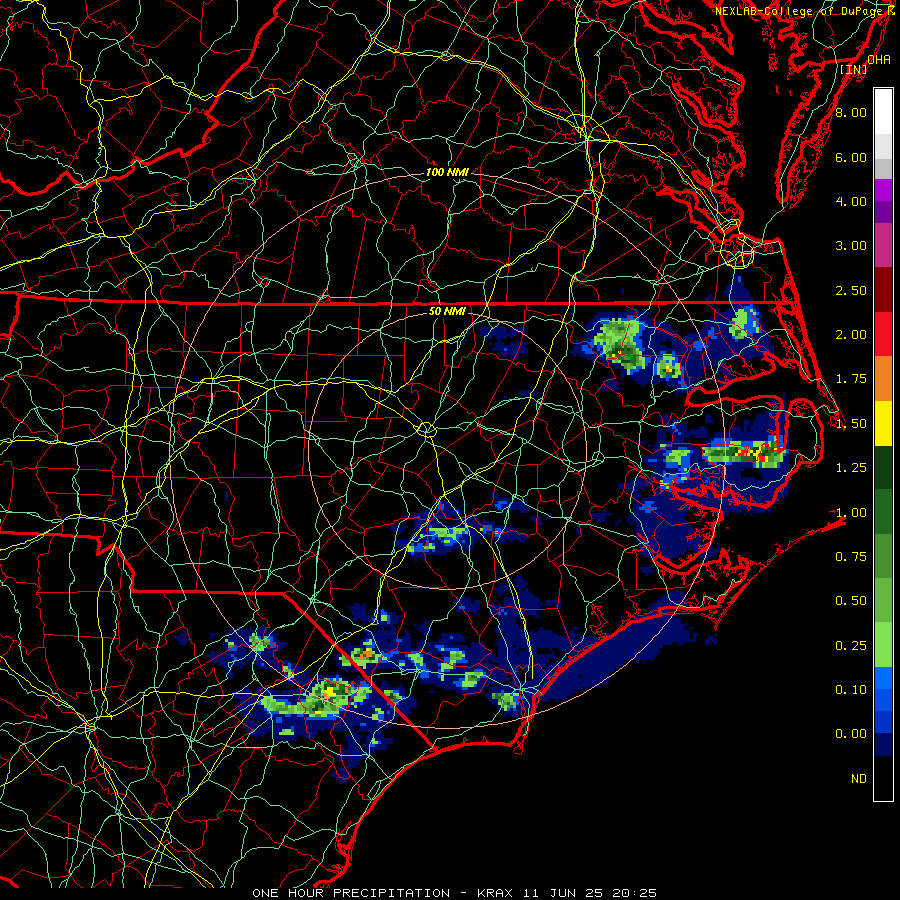Click the dark red legend band above 2.50

(883, 290)
